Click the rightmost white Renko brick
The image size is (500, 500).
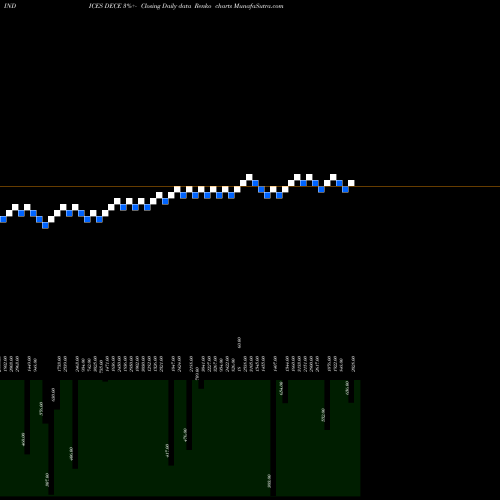coord(351,183)
